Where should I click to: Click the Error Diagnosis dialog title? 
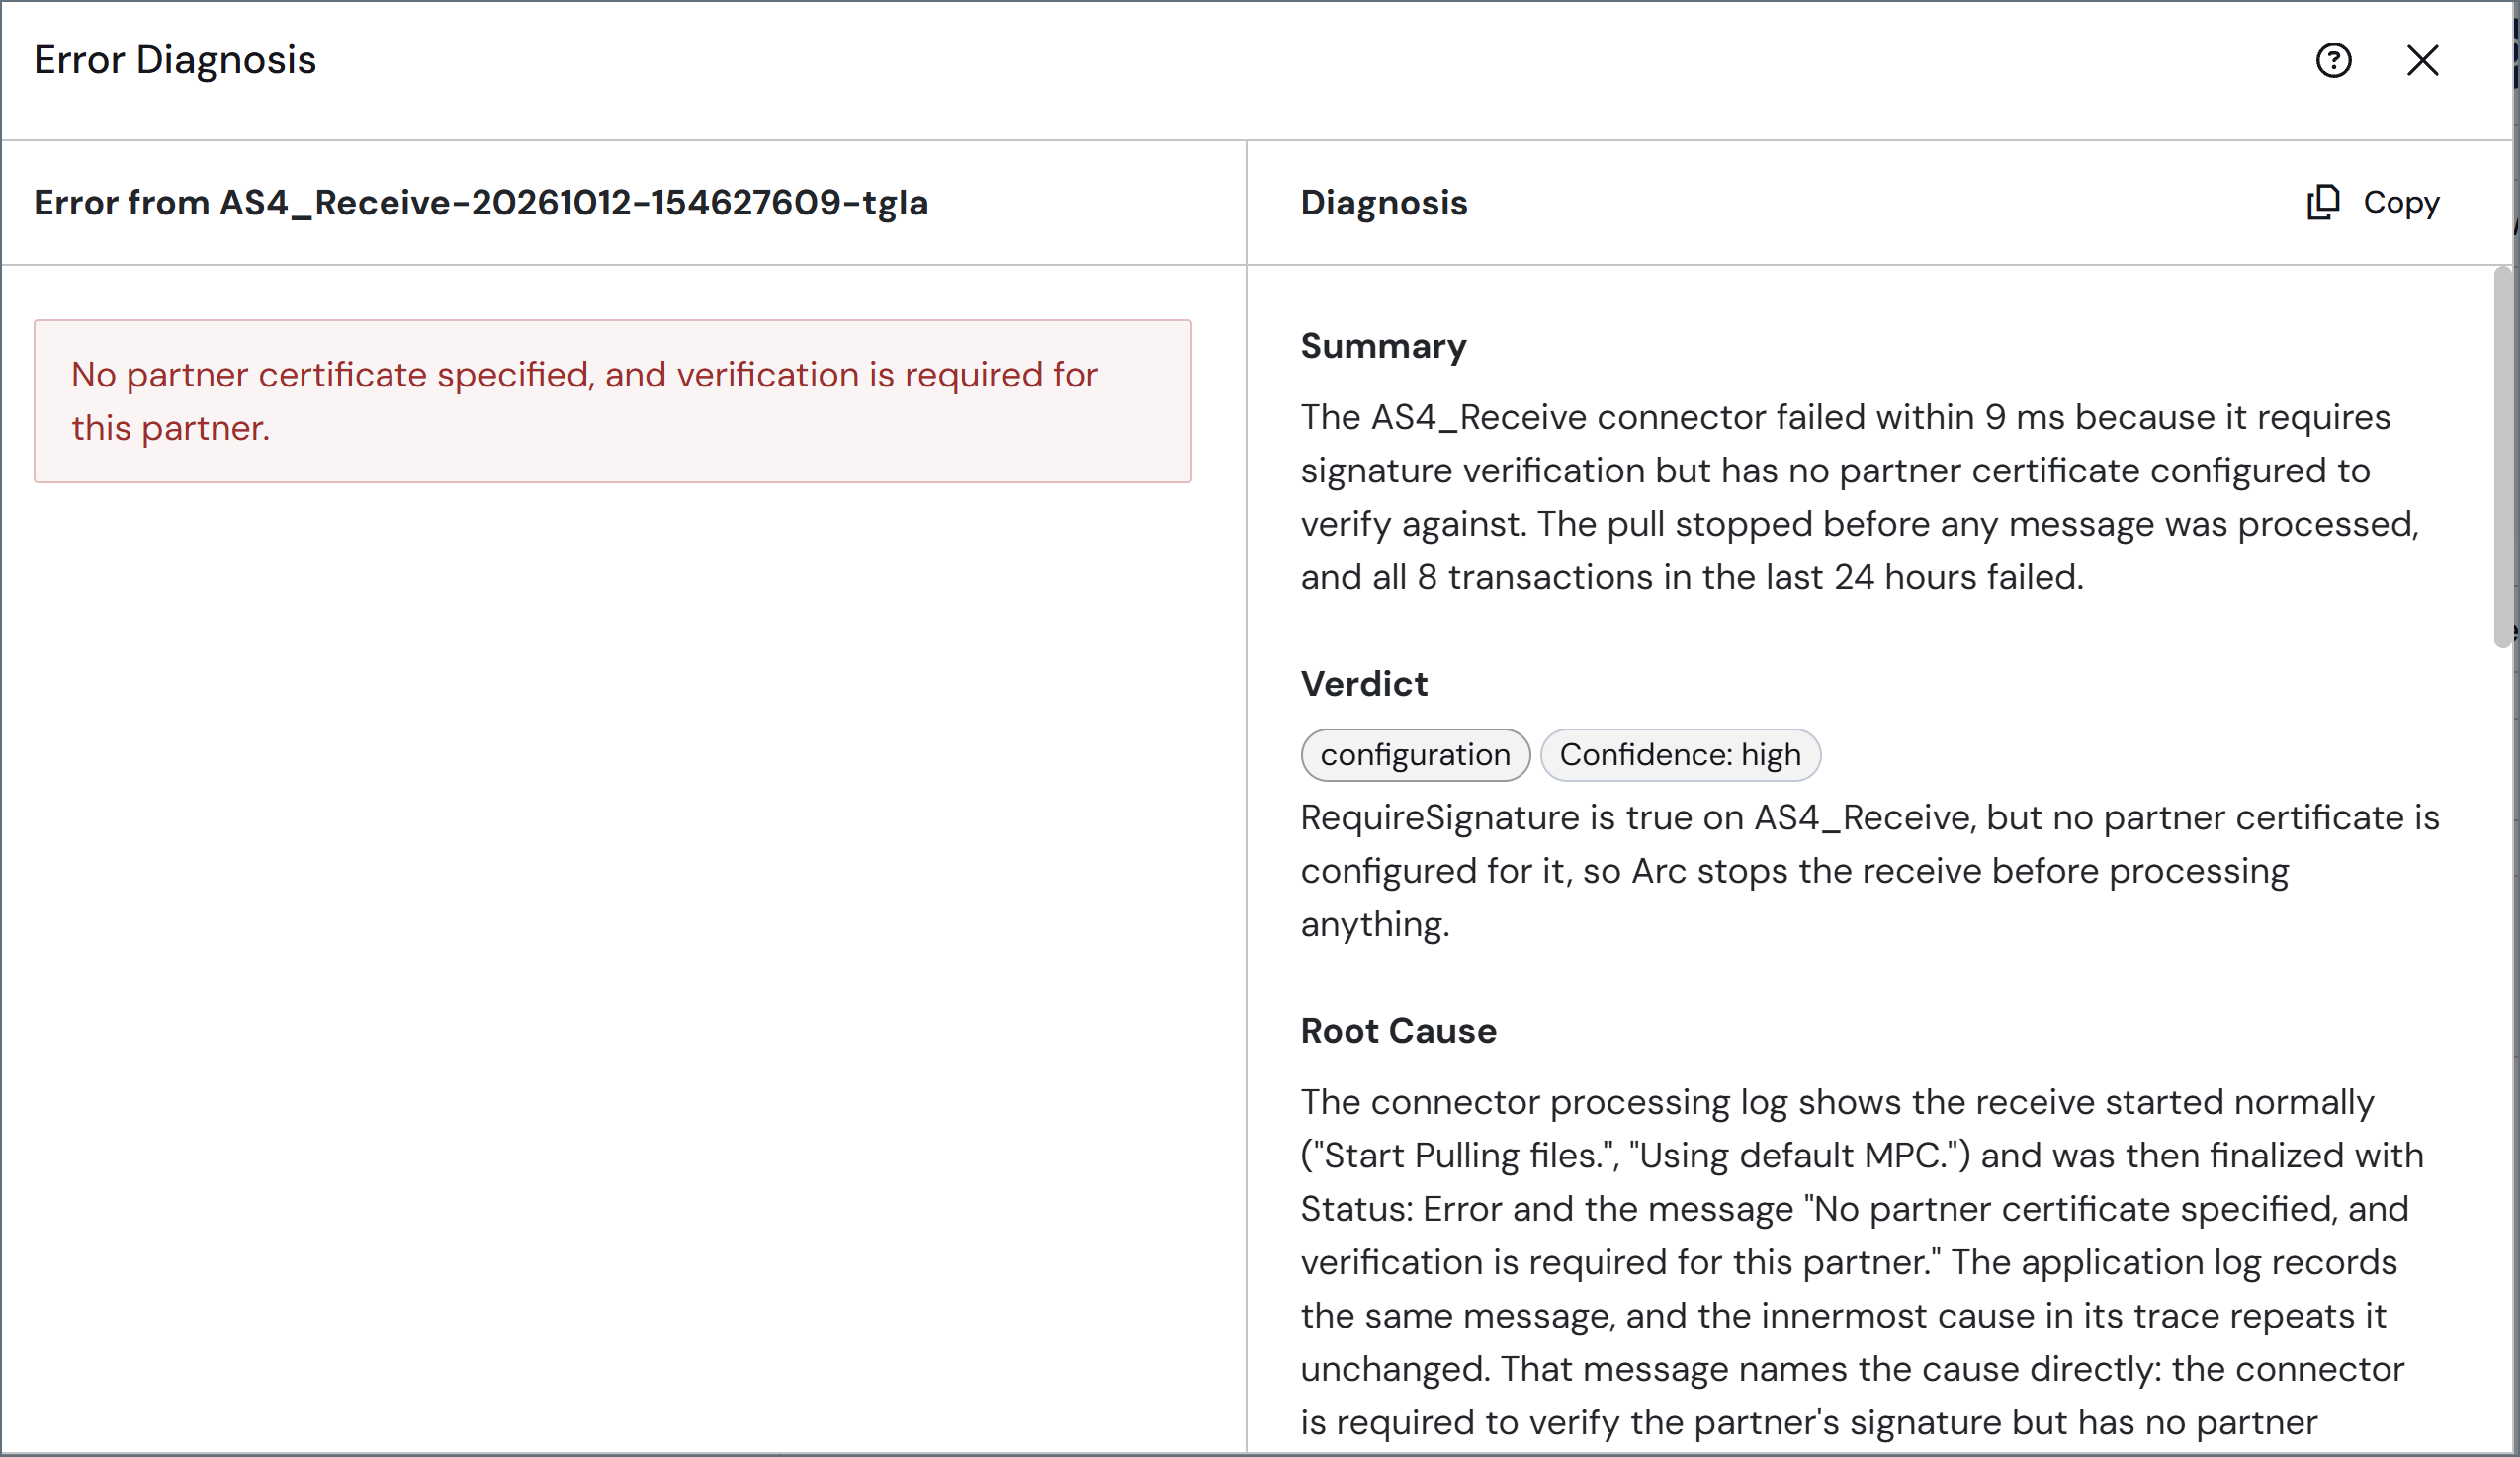click(x=175, y=60)
